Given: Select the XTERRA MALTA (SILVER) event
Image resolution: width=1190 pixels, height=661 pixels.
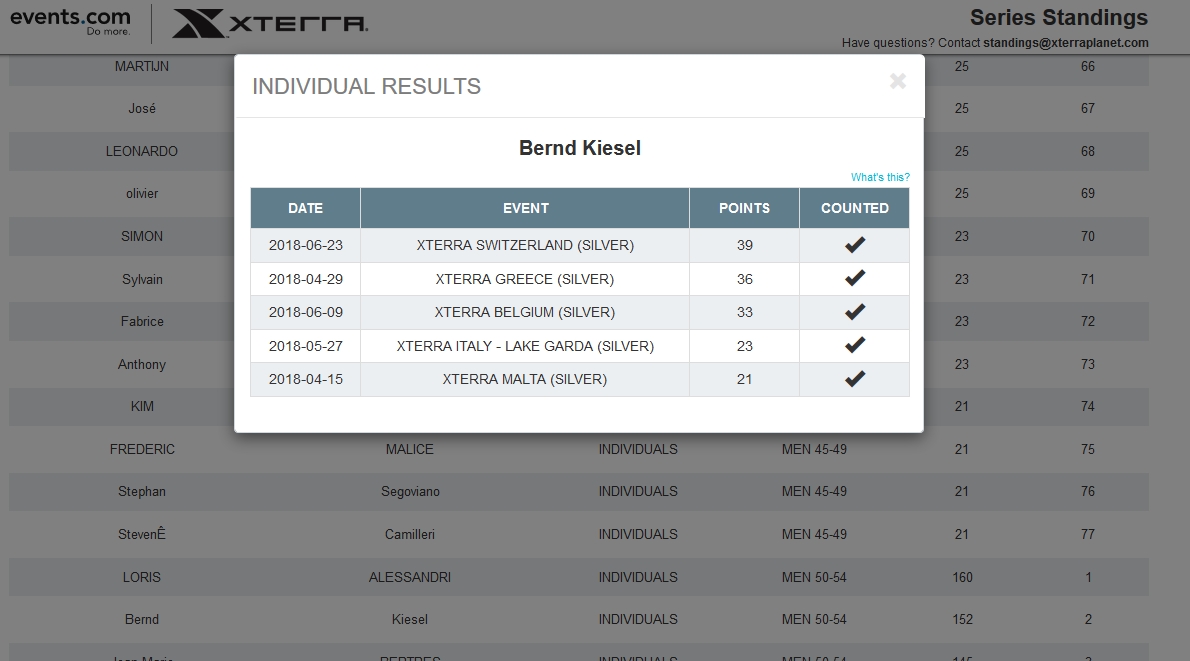Looking at the screenshot, I should coord(525,379).
